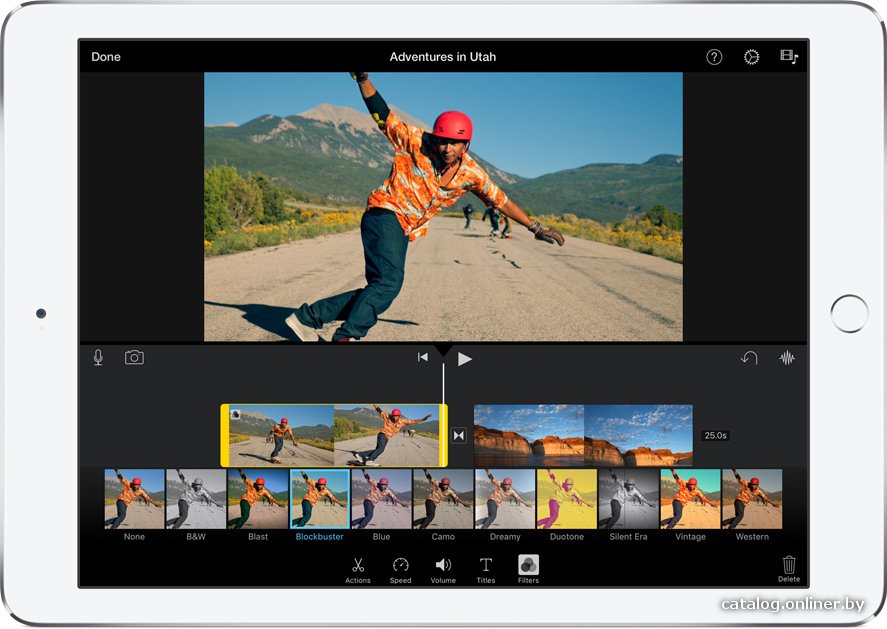Click the undo arrow icon
The image size is (887, 629).
749,357
